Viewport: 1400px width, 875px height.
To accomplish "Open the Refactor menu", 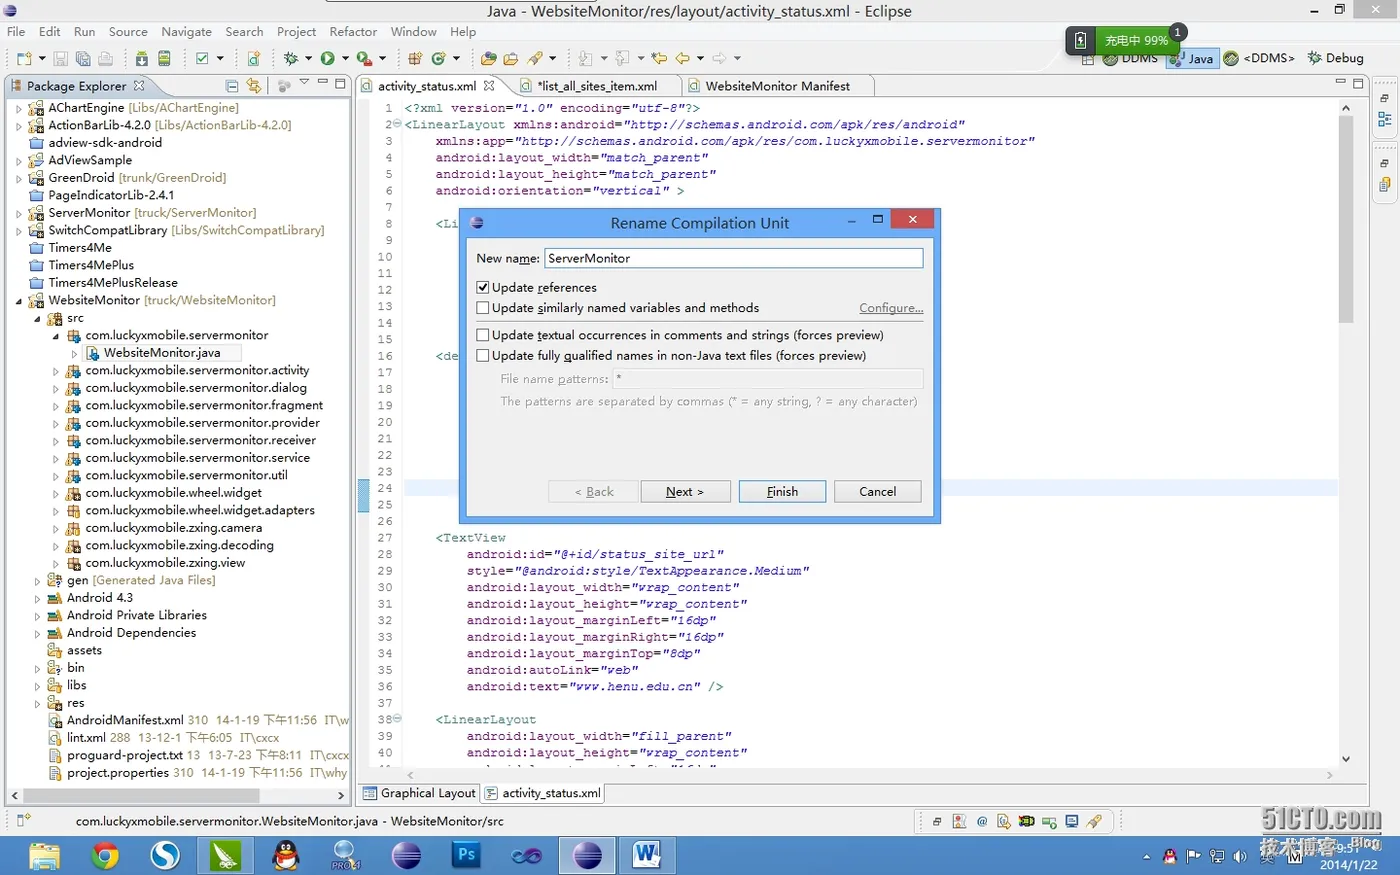I will click(353, 32).
